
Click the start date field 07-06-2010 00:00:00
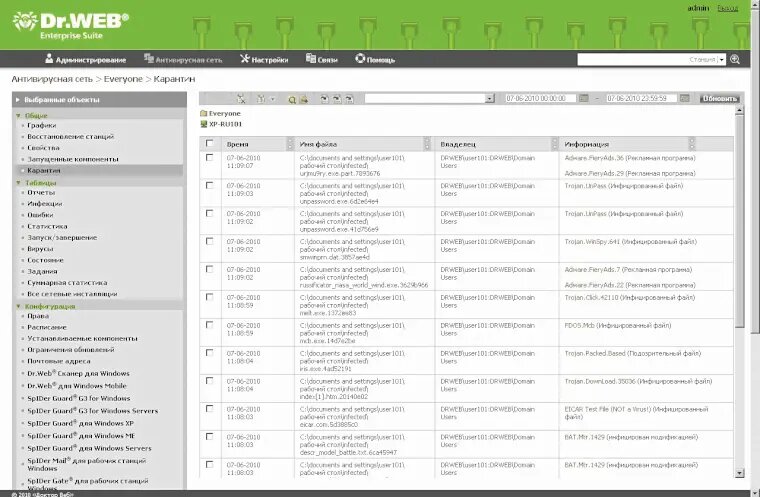[x=540, y=98]
